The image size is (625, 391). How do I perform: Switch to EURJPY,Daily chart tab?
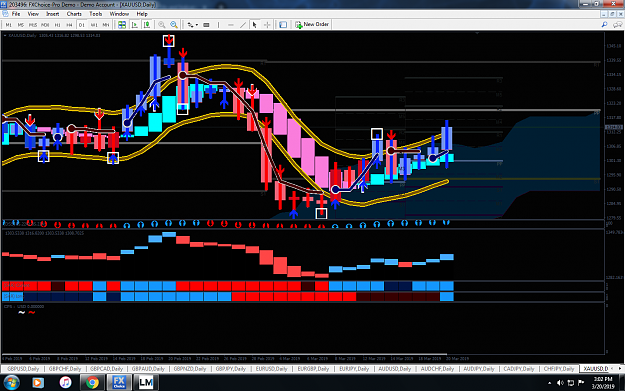click(354, 369)
